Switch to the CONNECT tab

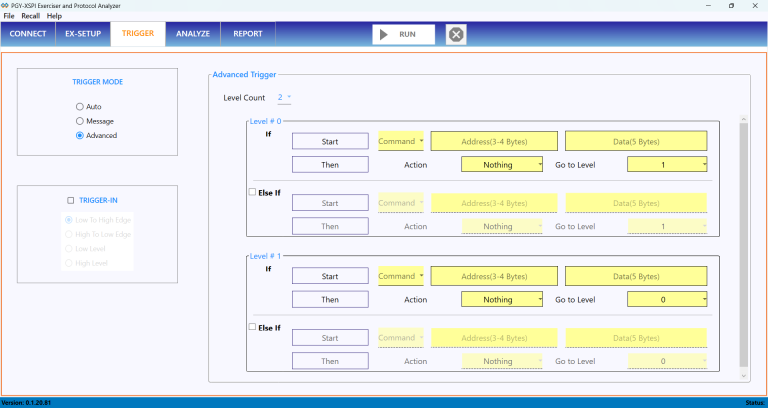(28, 34)
